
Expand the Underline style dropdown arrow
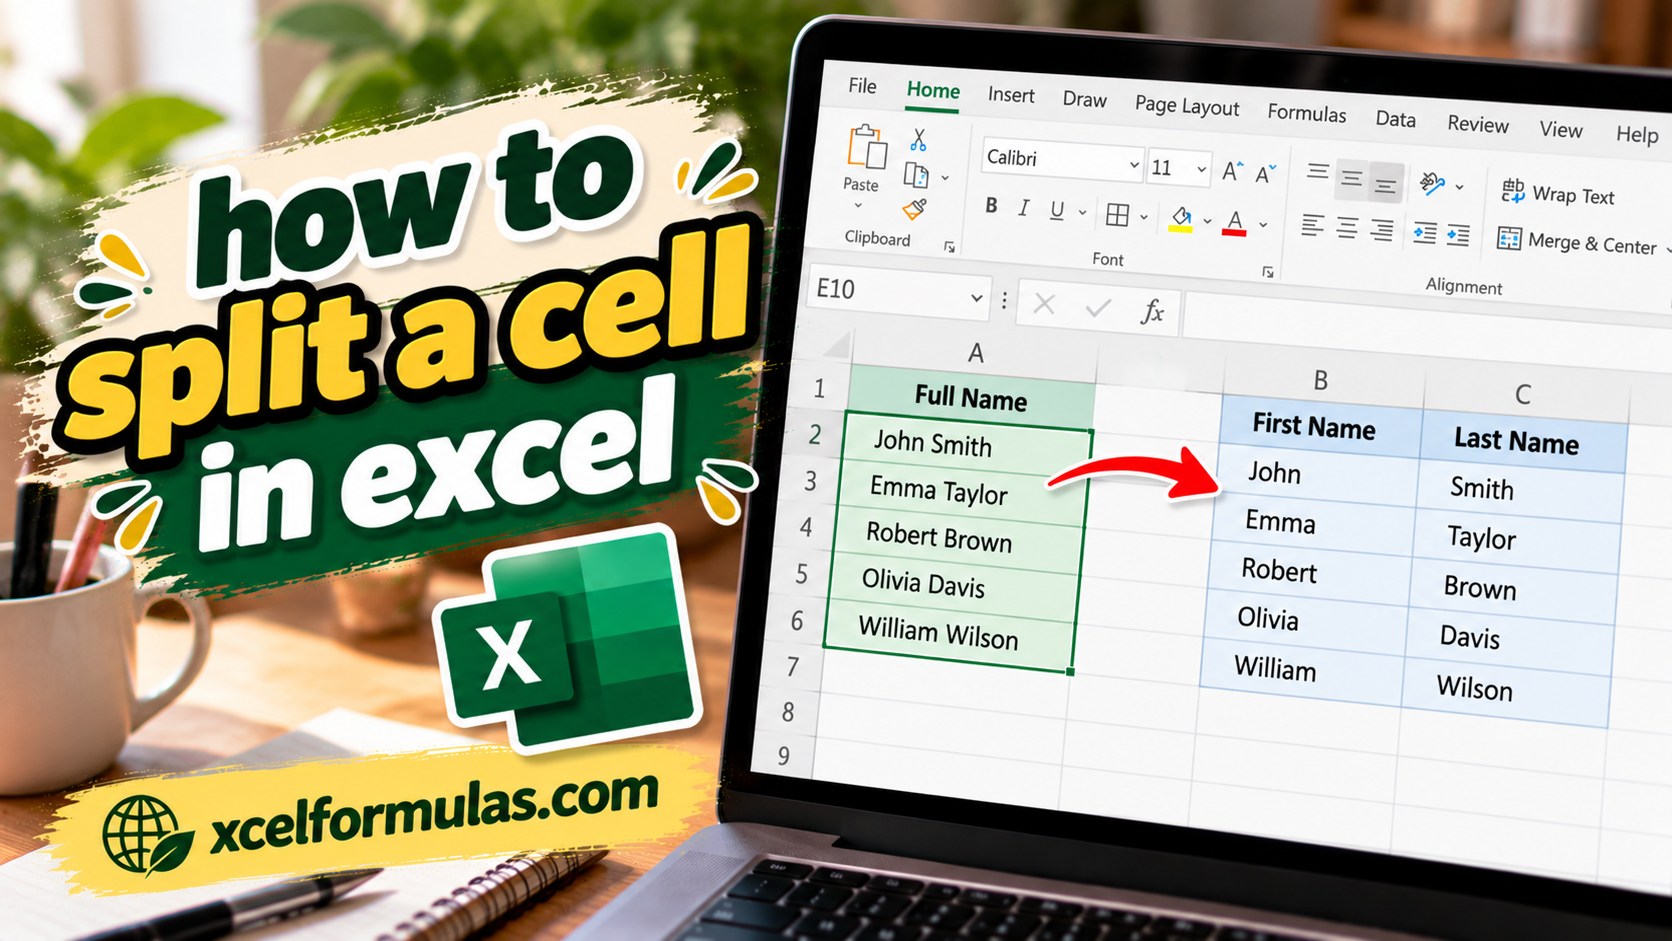click(x=1082, y=213)
